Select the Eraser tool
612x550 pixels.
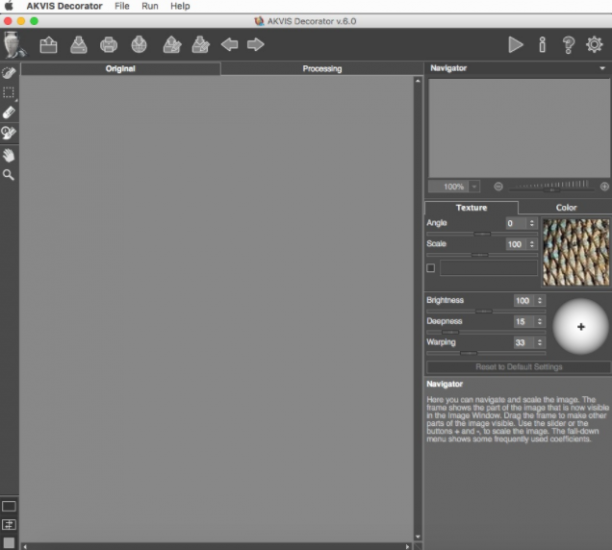click(x=9, y=112)
